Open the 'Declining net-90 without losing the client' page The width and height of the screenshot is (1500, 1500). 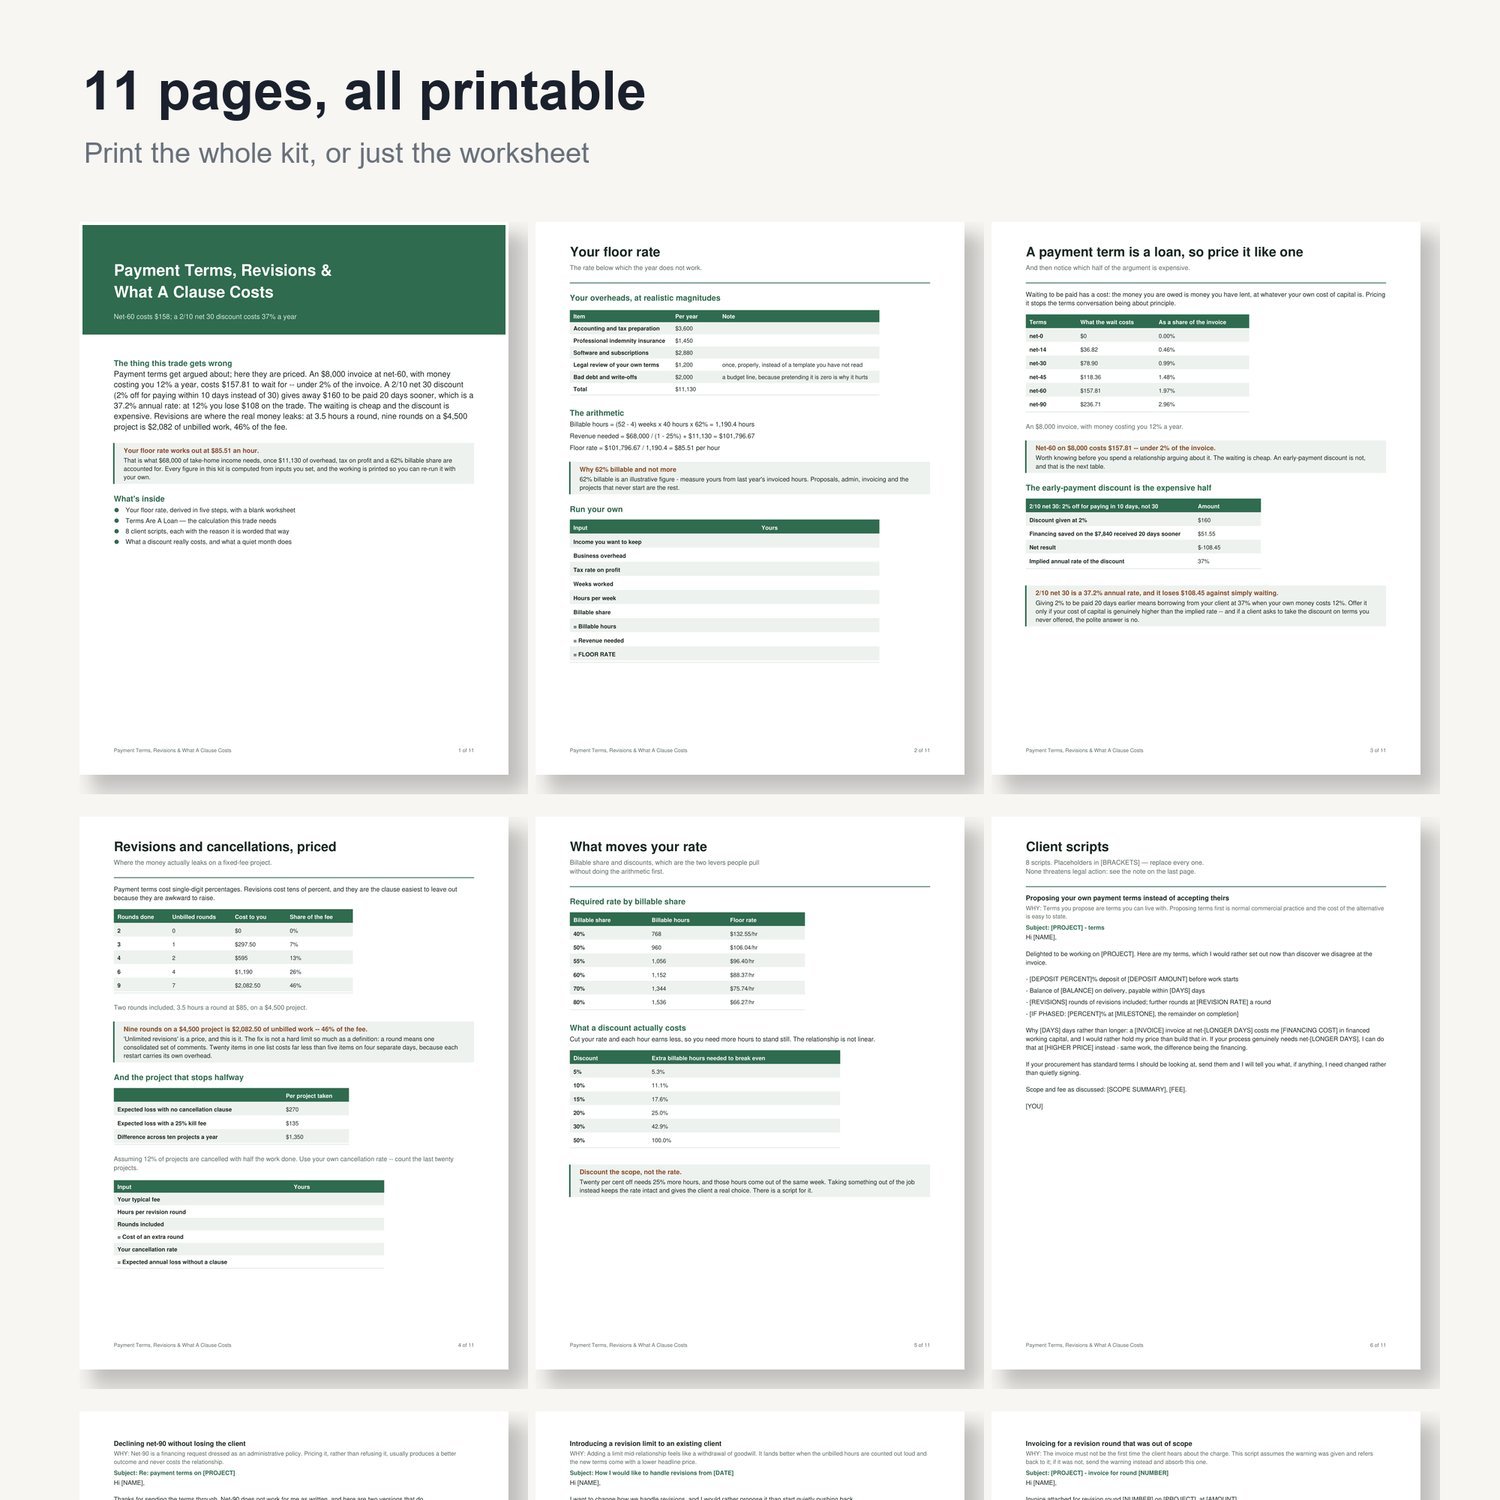(x=294, y=1456)
